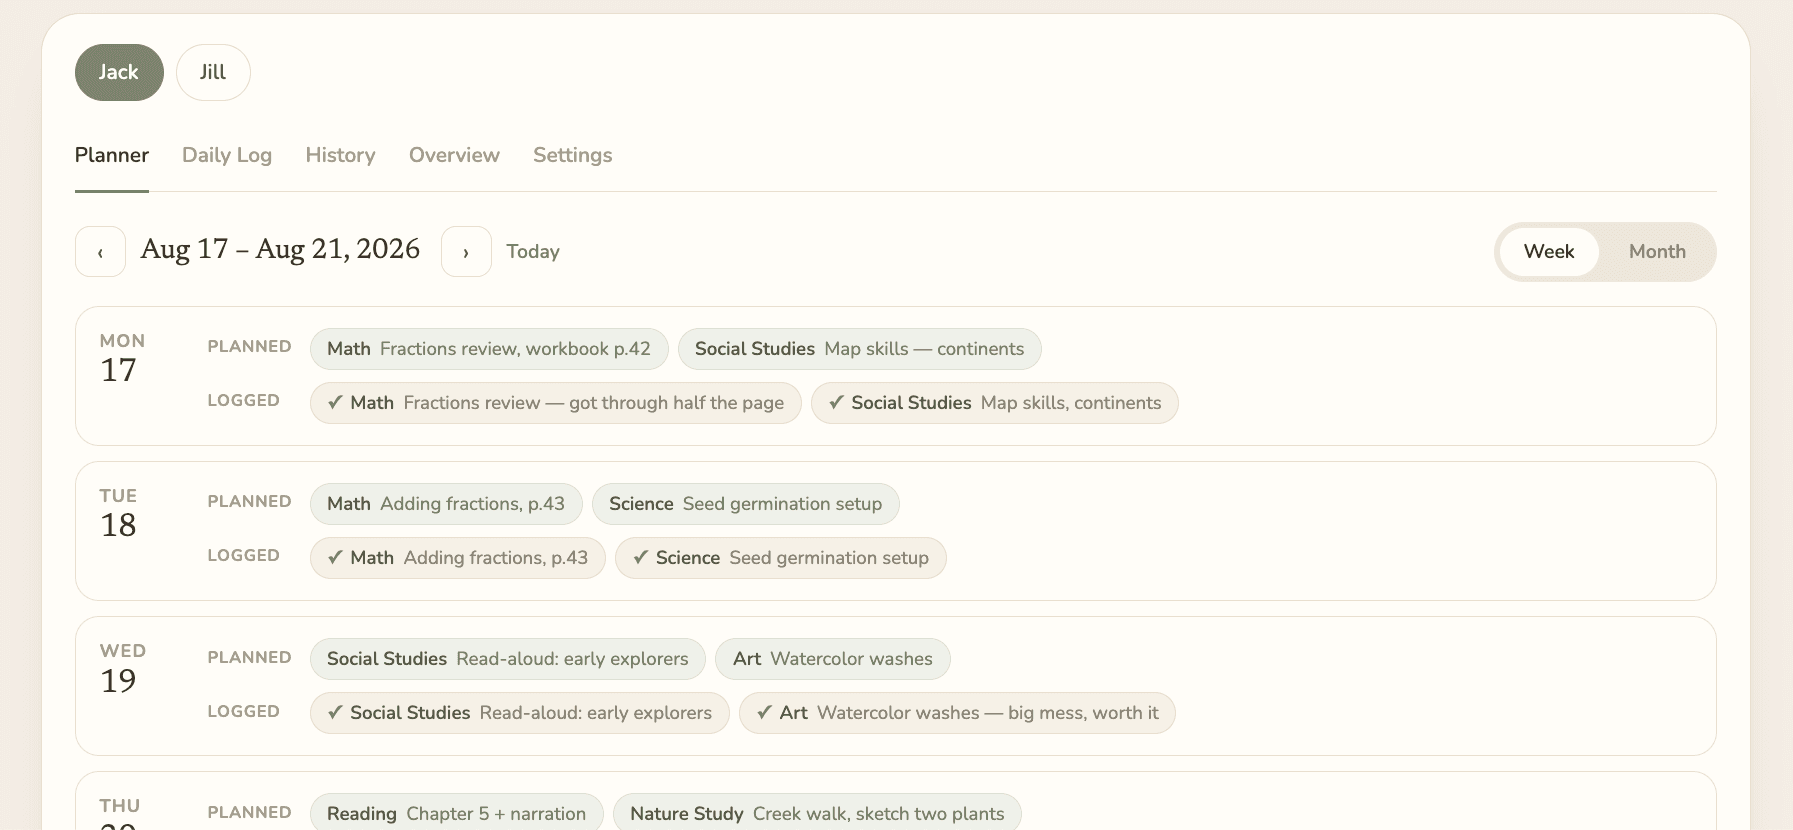Open logged Art Watercolor washes — big mess

tap(957, 713)
